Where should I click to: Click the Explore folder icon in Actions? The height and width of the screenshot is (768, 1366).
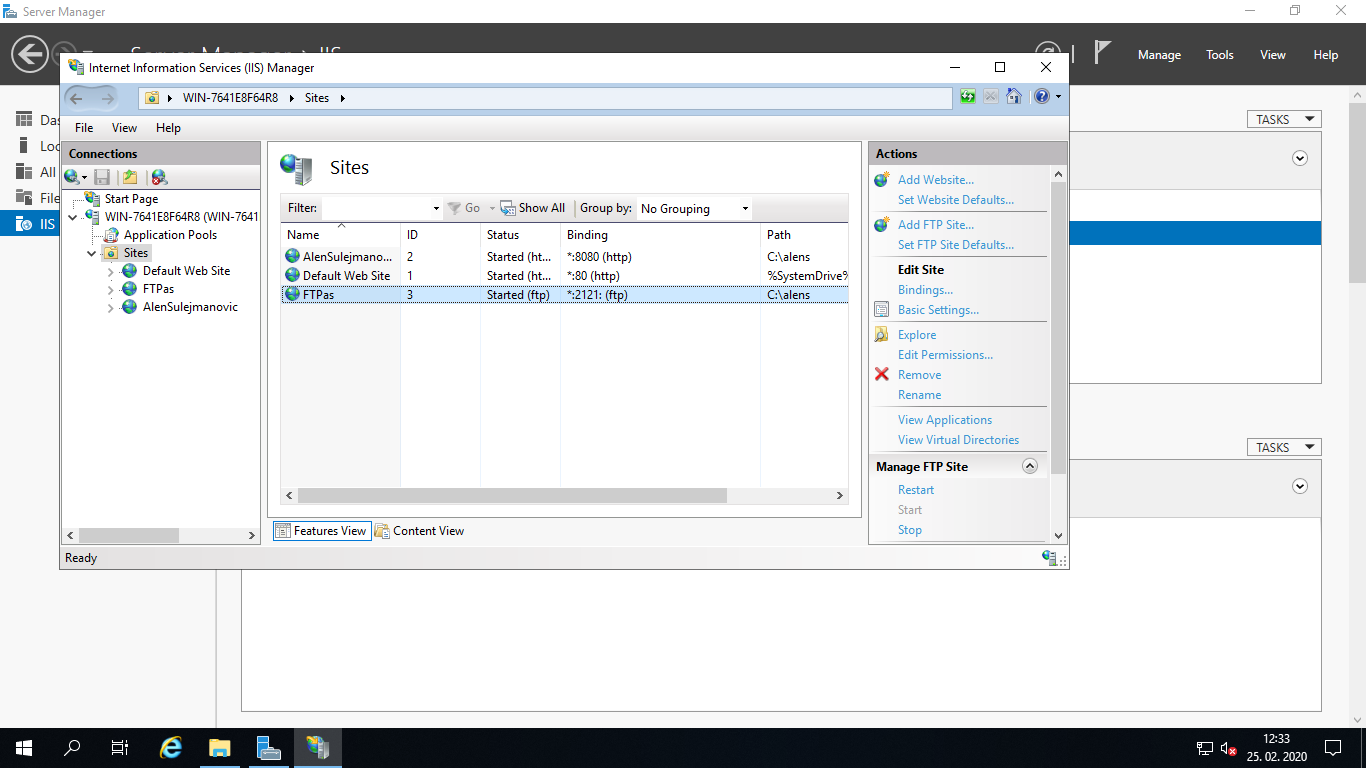click(881, 335)
